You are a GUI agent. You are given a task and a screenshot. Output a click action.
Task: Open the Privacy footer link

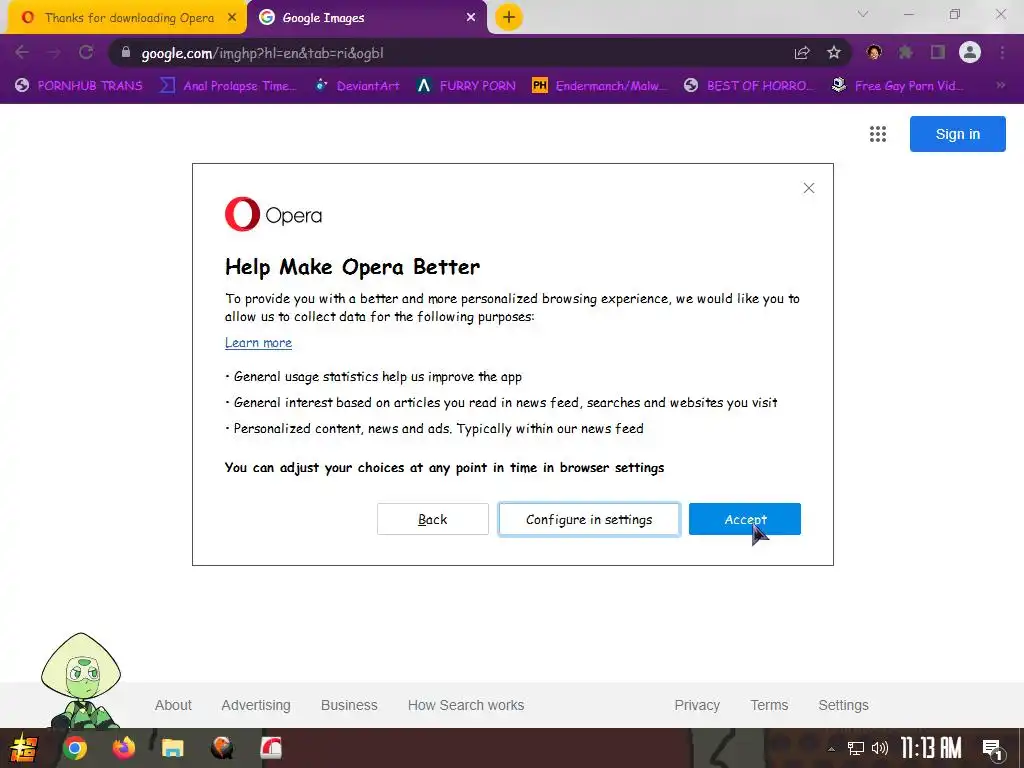tap(697, 705)
